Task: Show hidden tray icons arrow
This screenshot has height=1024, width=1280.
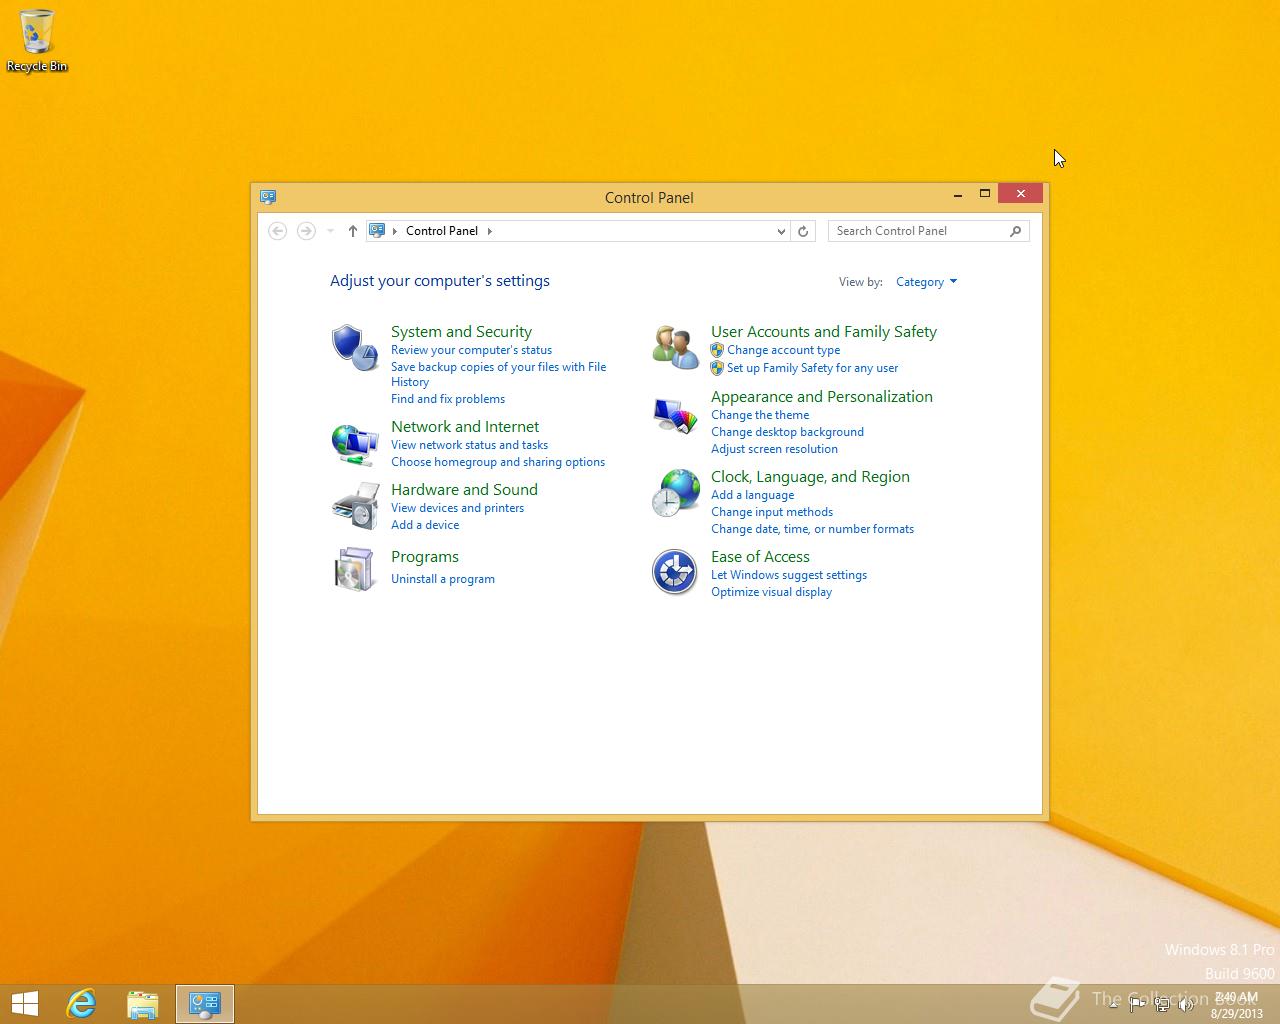Action: pos(1113,1005)
